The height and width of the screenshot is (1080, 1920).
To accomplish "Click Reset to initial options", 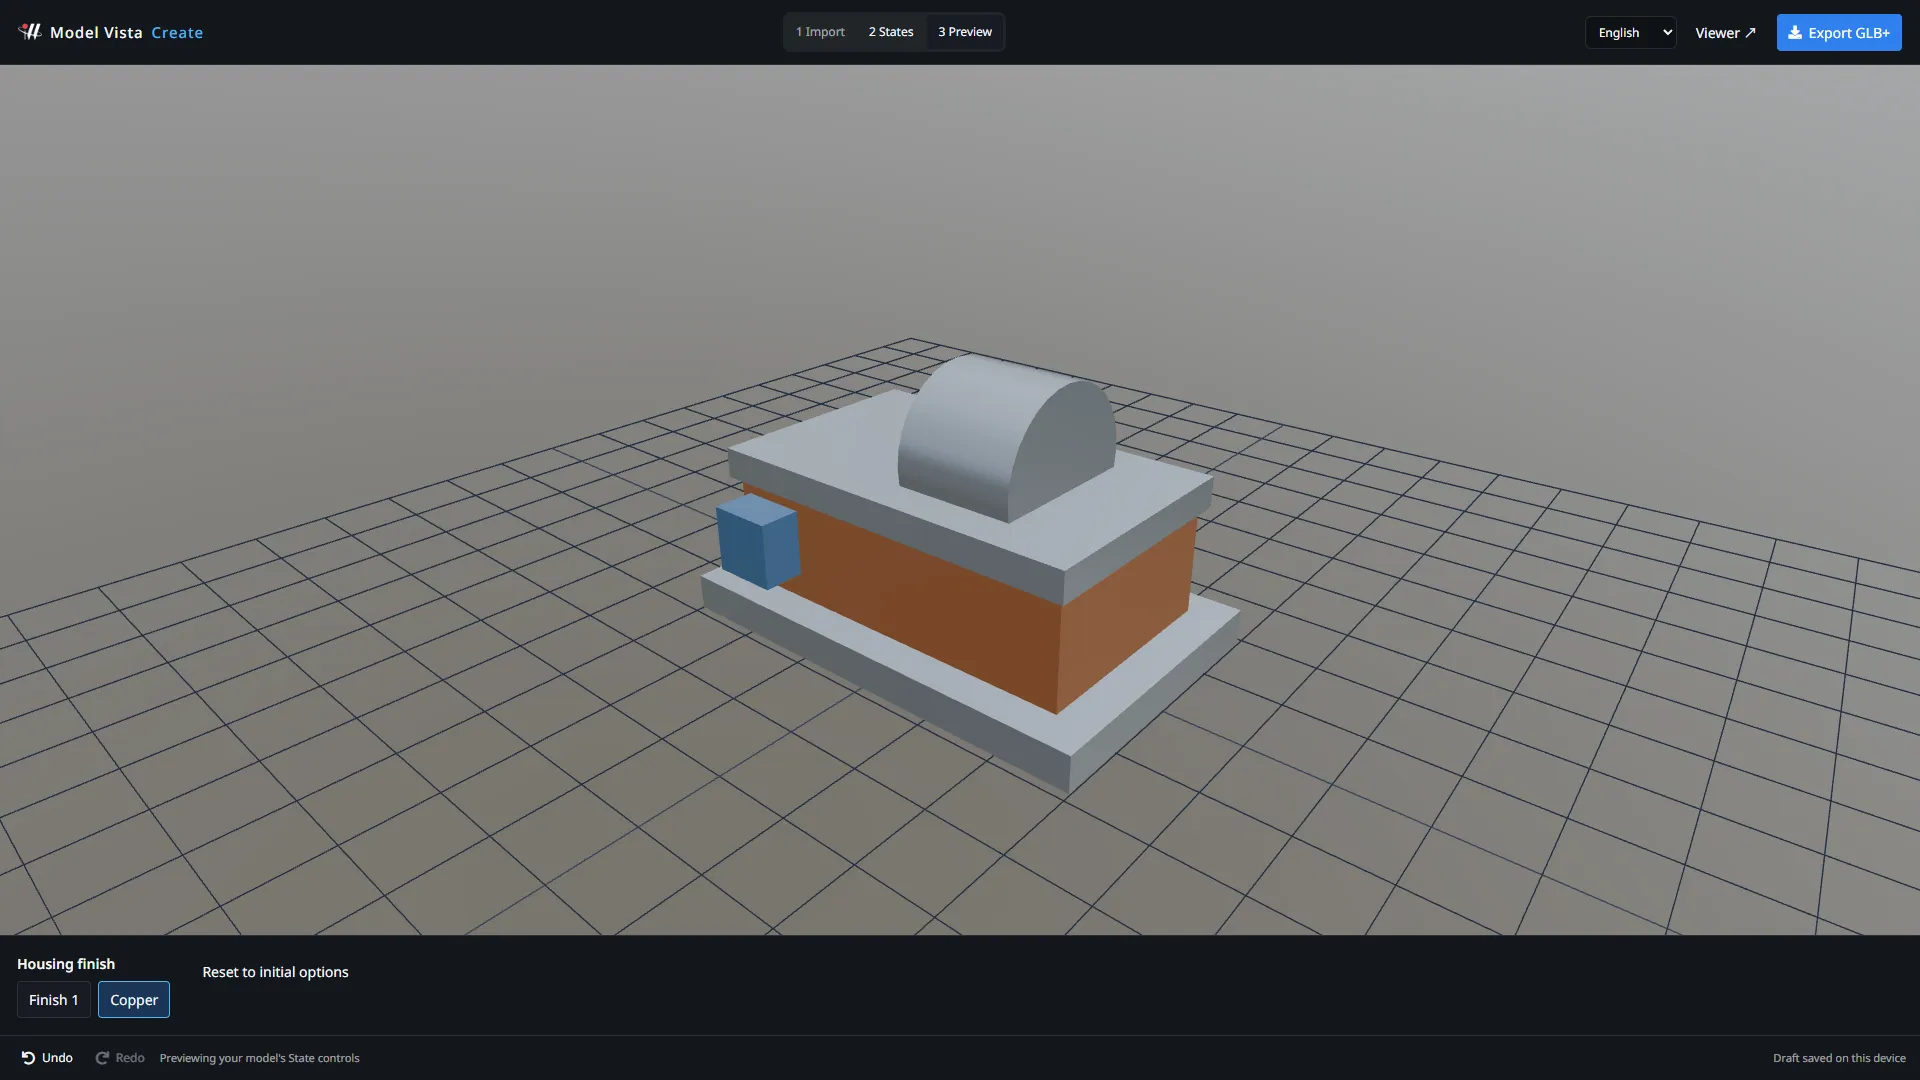I will click(x=275, y=972).
